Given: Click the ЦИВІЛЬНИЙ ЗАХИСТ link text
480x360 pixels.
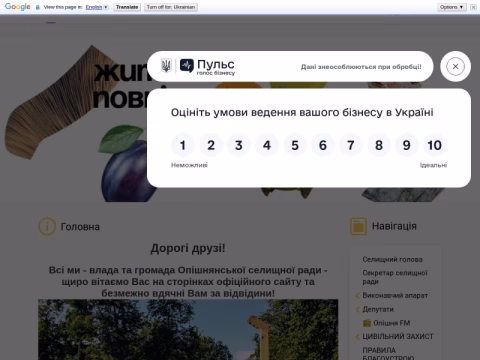Looking at the screenshot, I should (398, 336).
